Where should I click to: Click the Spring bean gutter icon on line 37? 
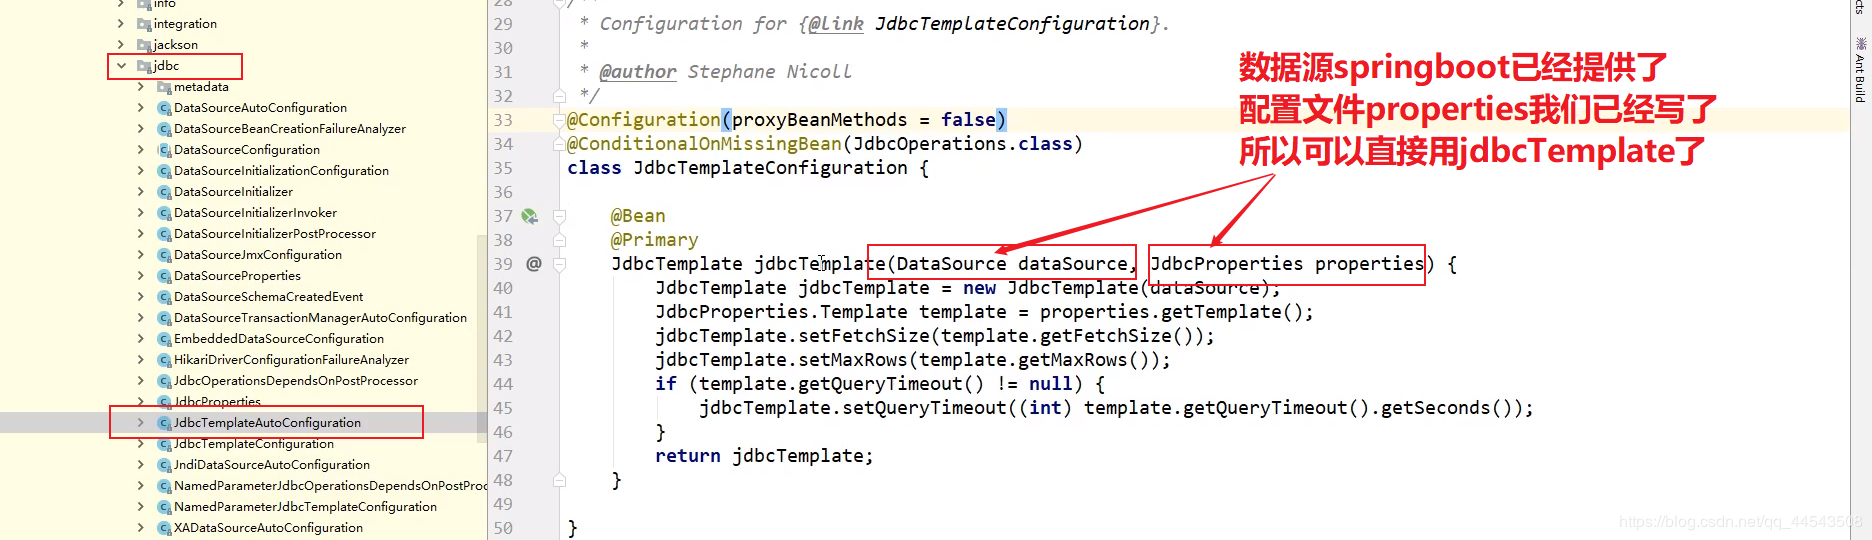529,216
